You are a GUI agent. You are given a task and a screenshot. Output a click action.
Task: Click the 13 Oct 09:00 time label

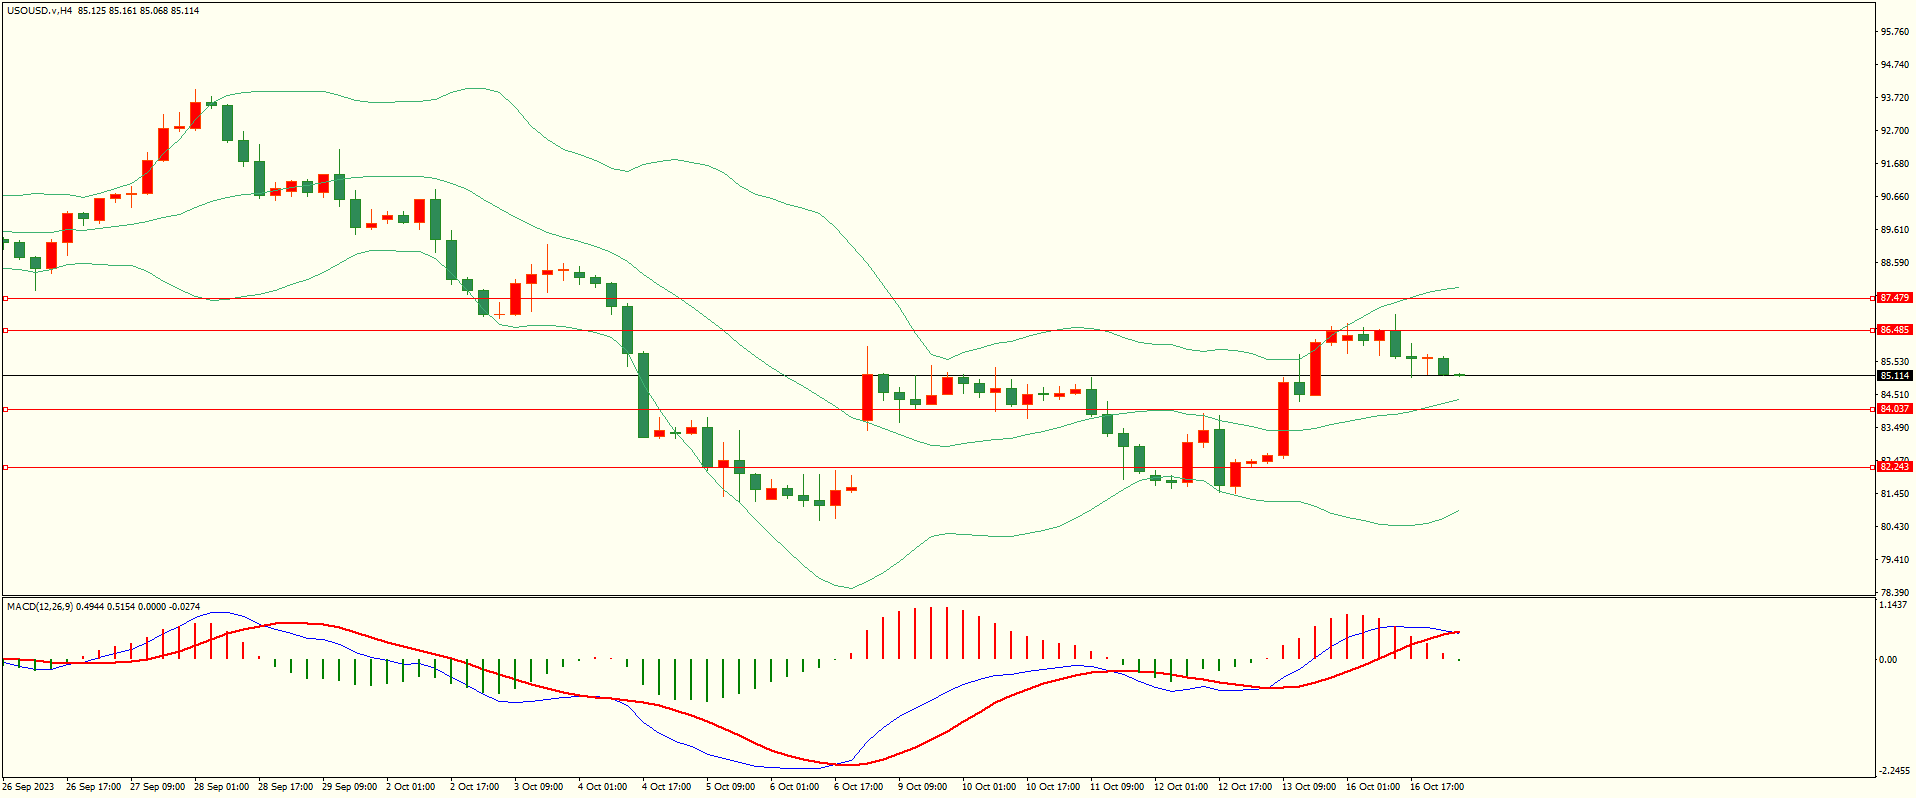coord(1309,787)
